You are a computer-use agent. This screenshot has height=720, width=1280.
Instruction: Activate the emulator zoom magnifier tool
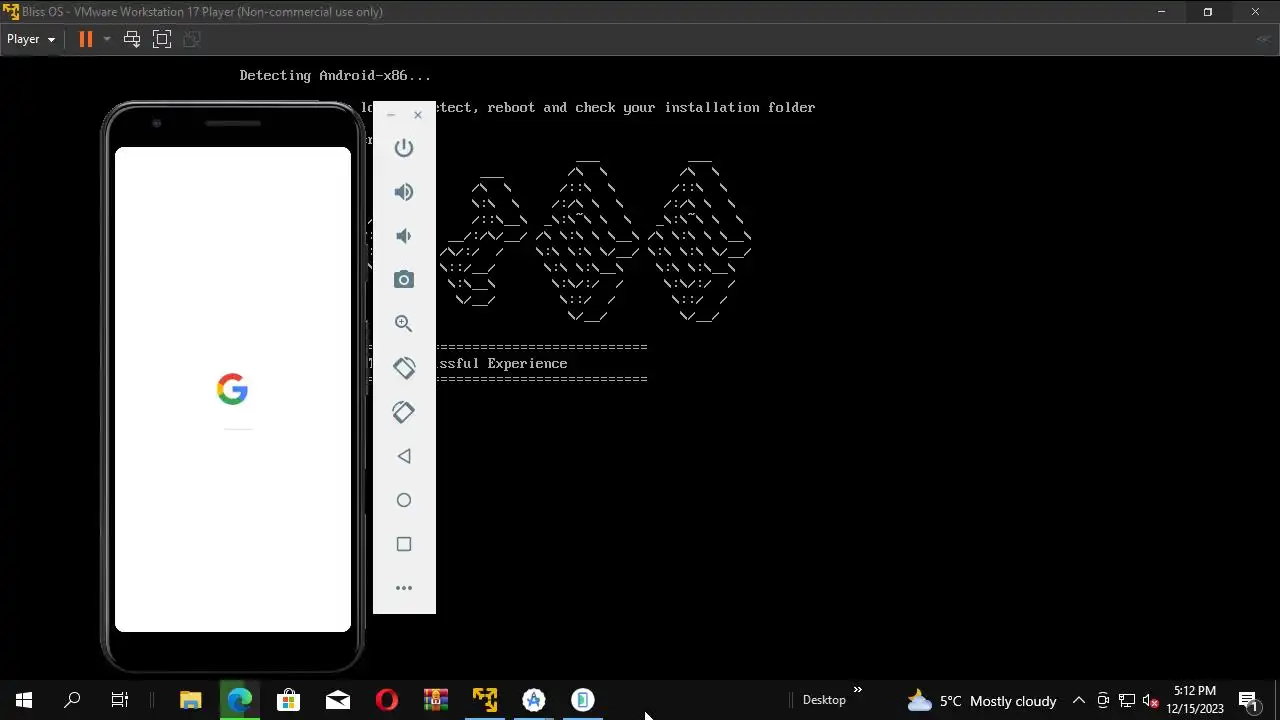coord(404,324)
